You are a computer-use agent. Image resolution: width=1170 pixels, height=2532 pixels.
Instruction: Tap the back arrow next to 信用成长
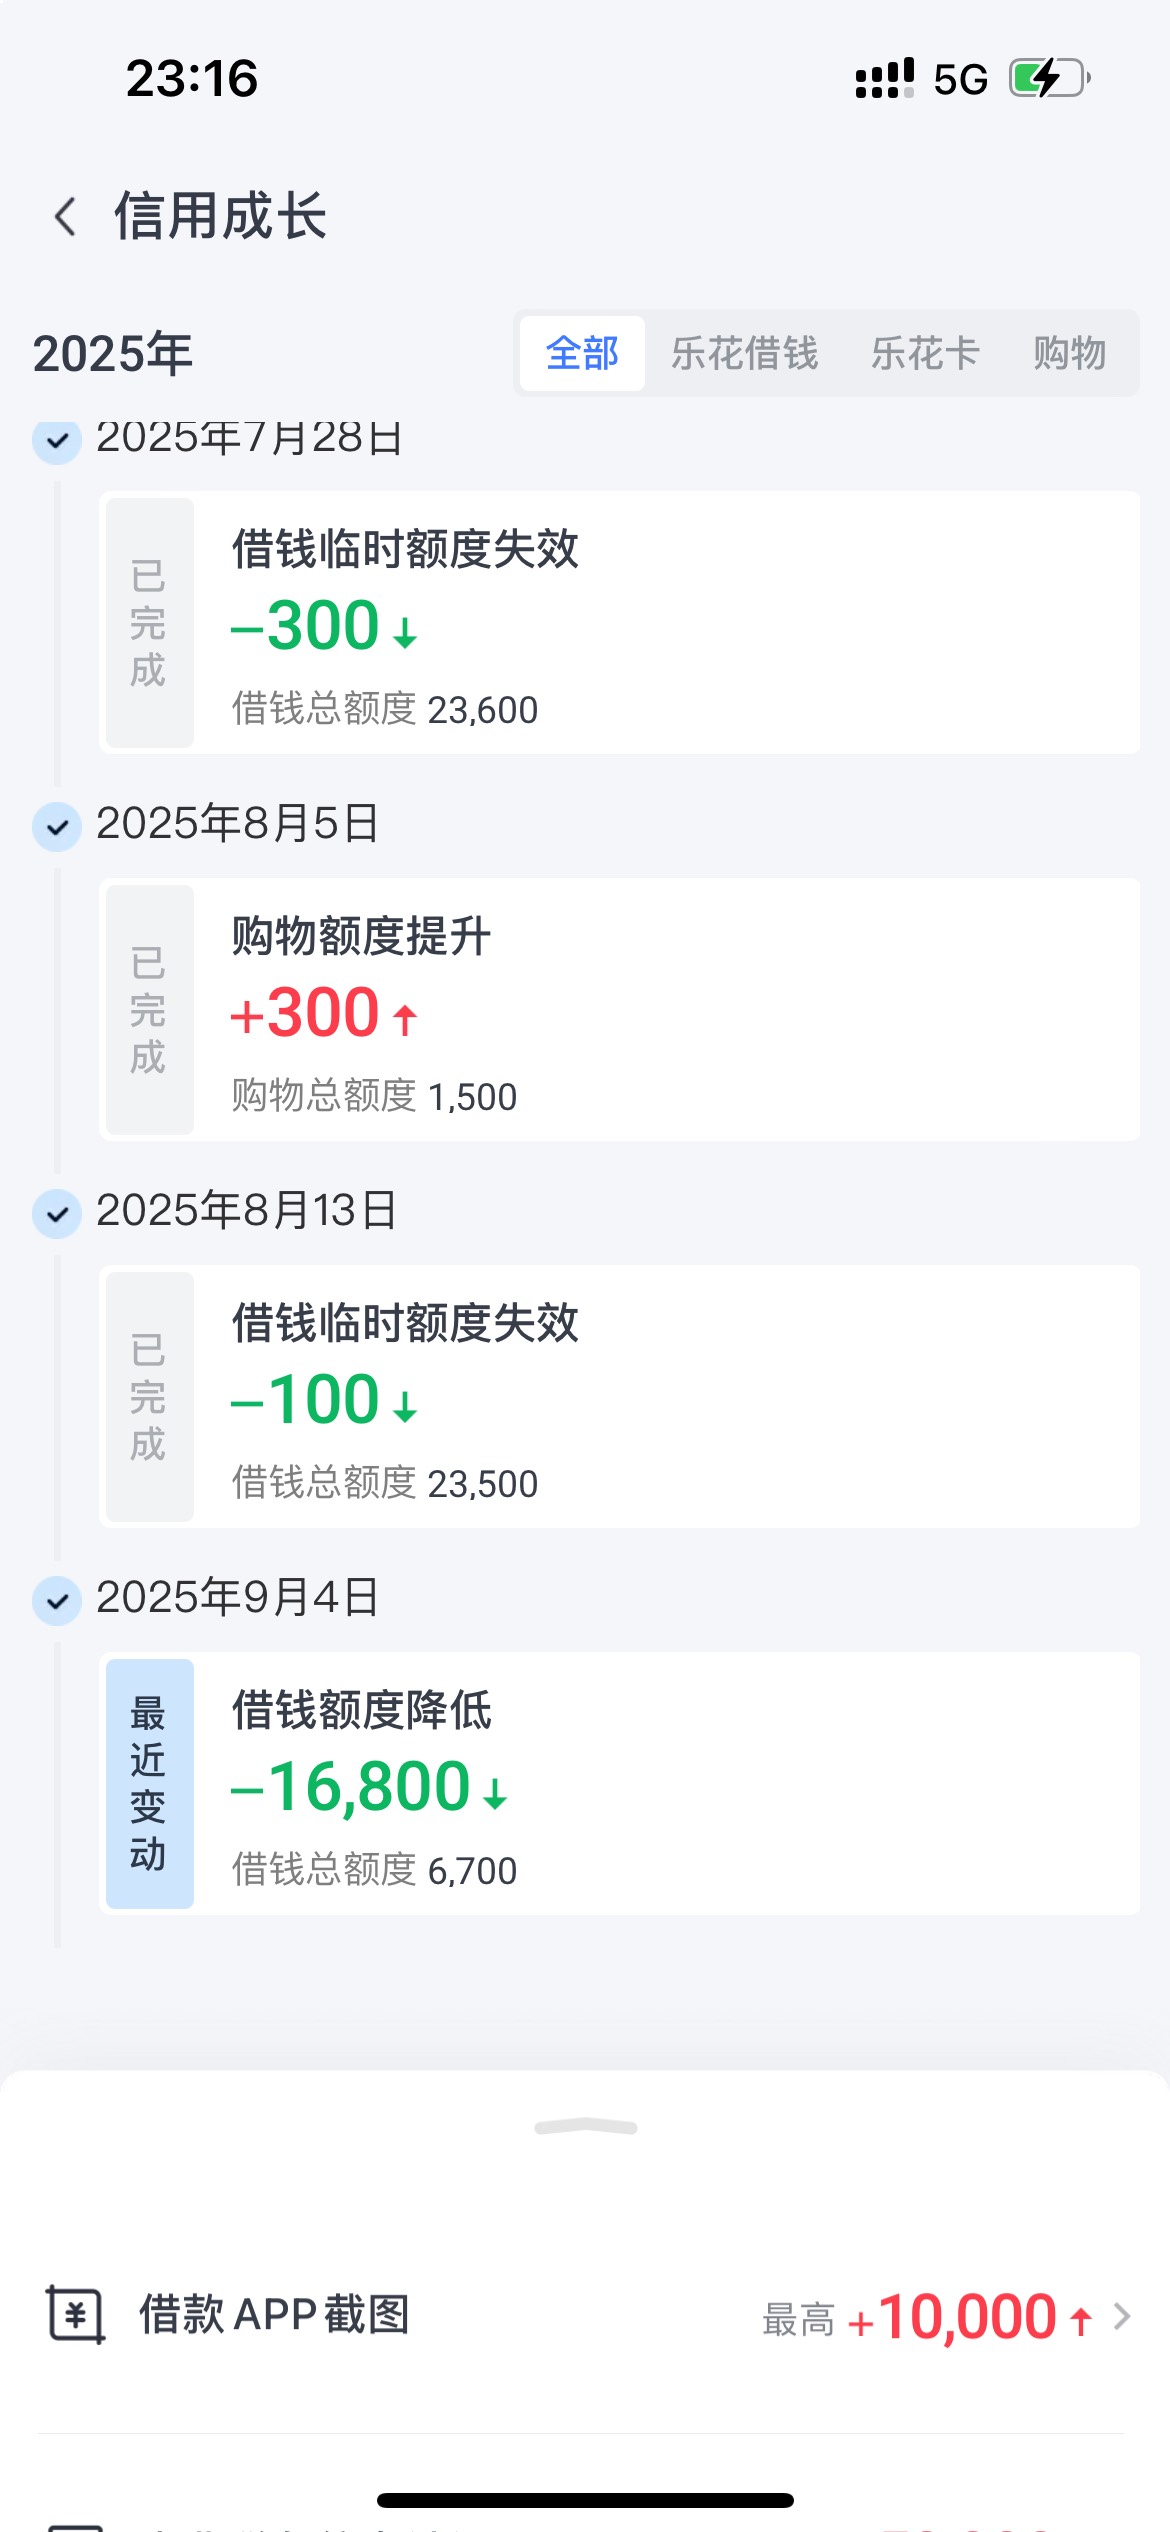[66, 216]
